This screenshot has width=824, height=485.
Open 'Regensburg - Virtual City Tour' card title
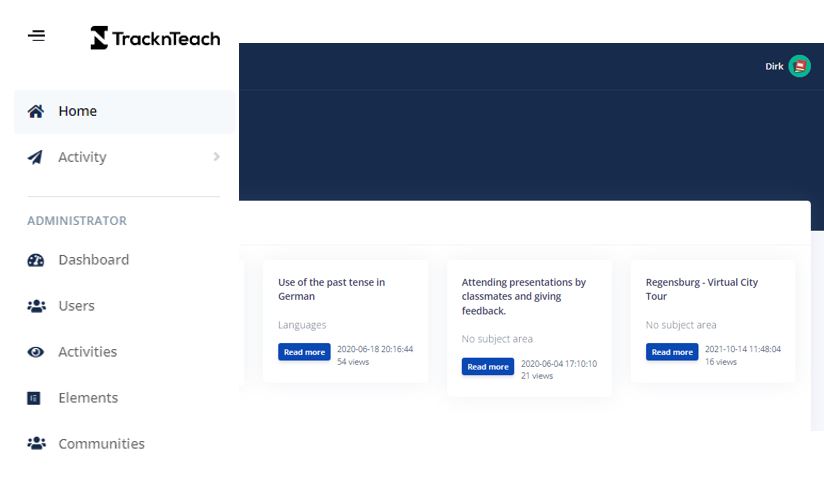702,289
